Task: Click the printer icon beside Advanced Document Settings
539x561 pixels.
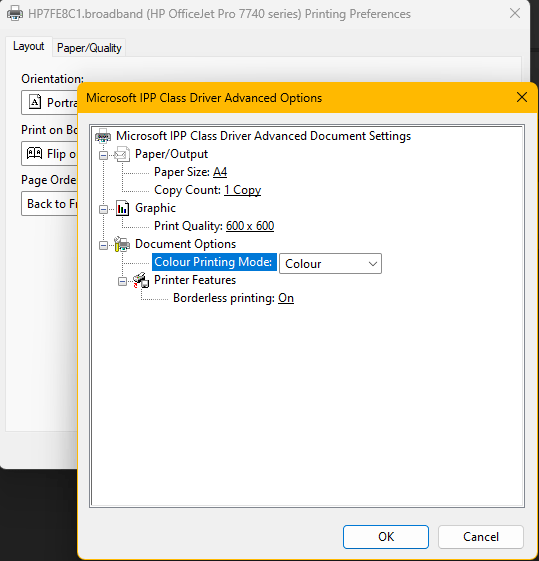Action: click(x=103, y=136)
